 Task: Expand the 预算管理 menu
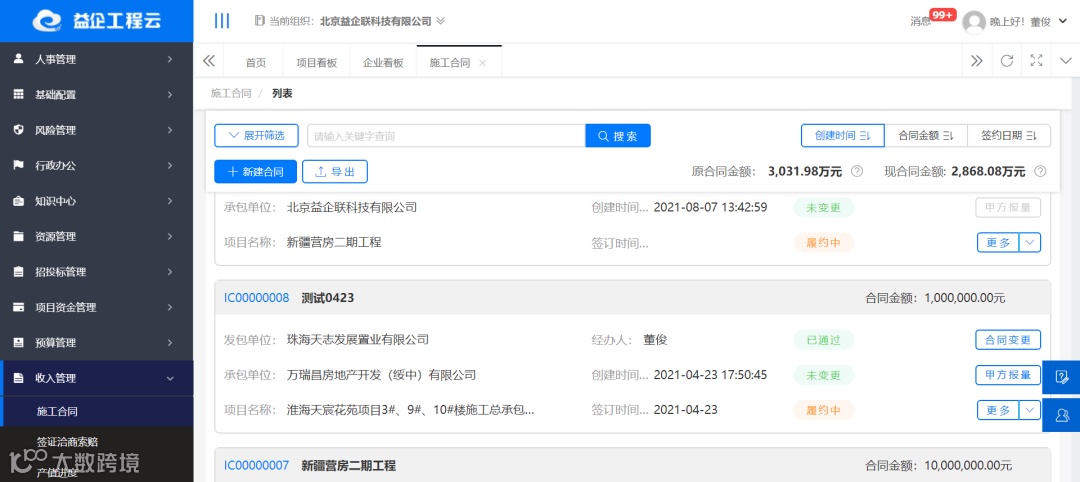click(x=169, y=342)
